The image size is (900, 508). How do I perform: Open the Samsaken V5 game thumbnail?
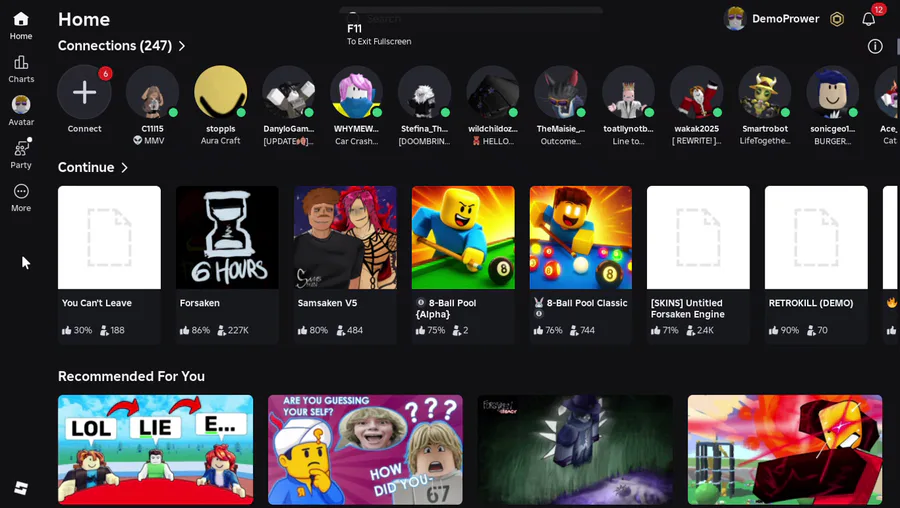coord(345,237)
